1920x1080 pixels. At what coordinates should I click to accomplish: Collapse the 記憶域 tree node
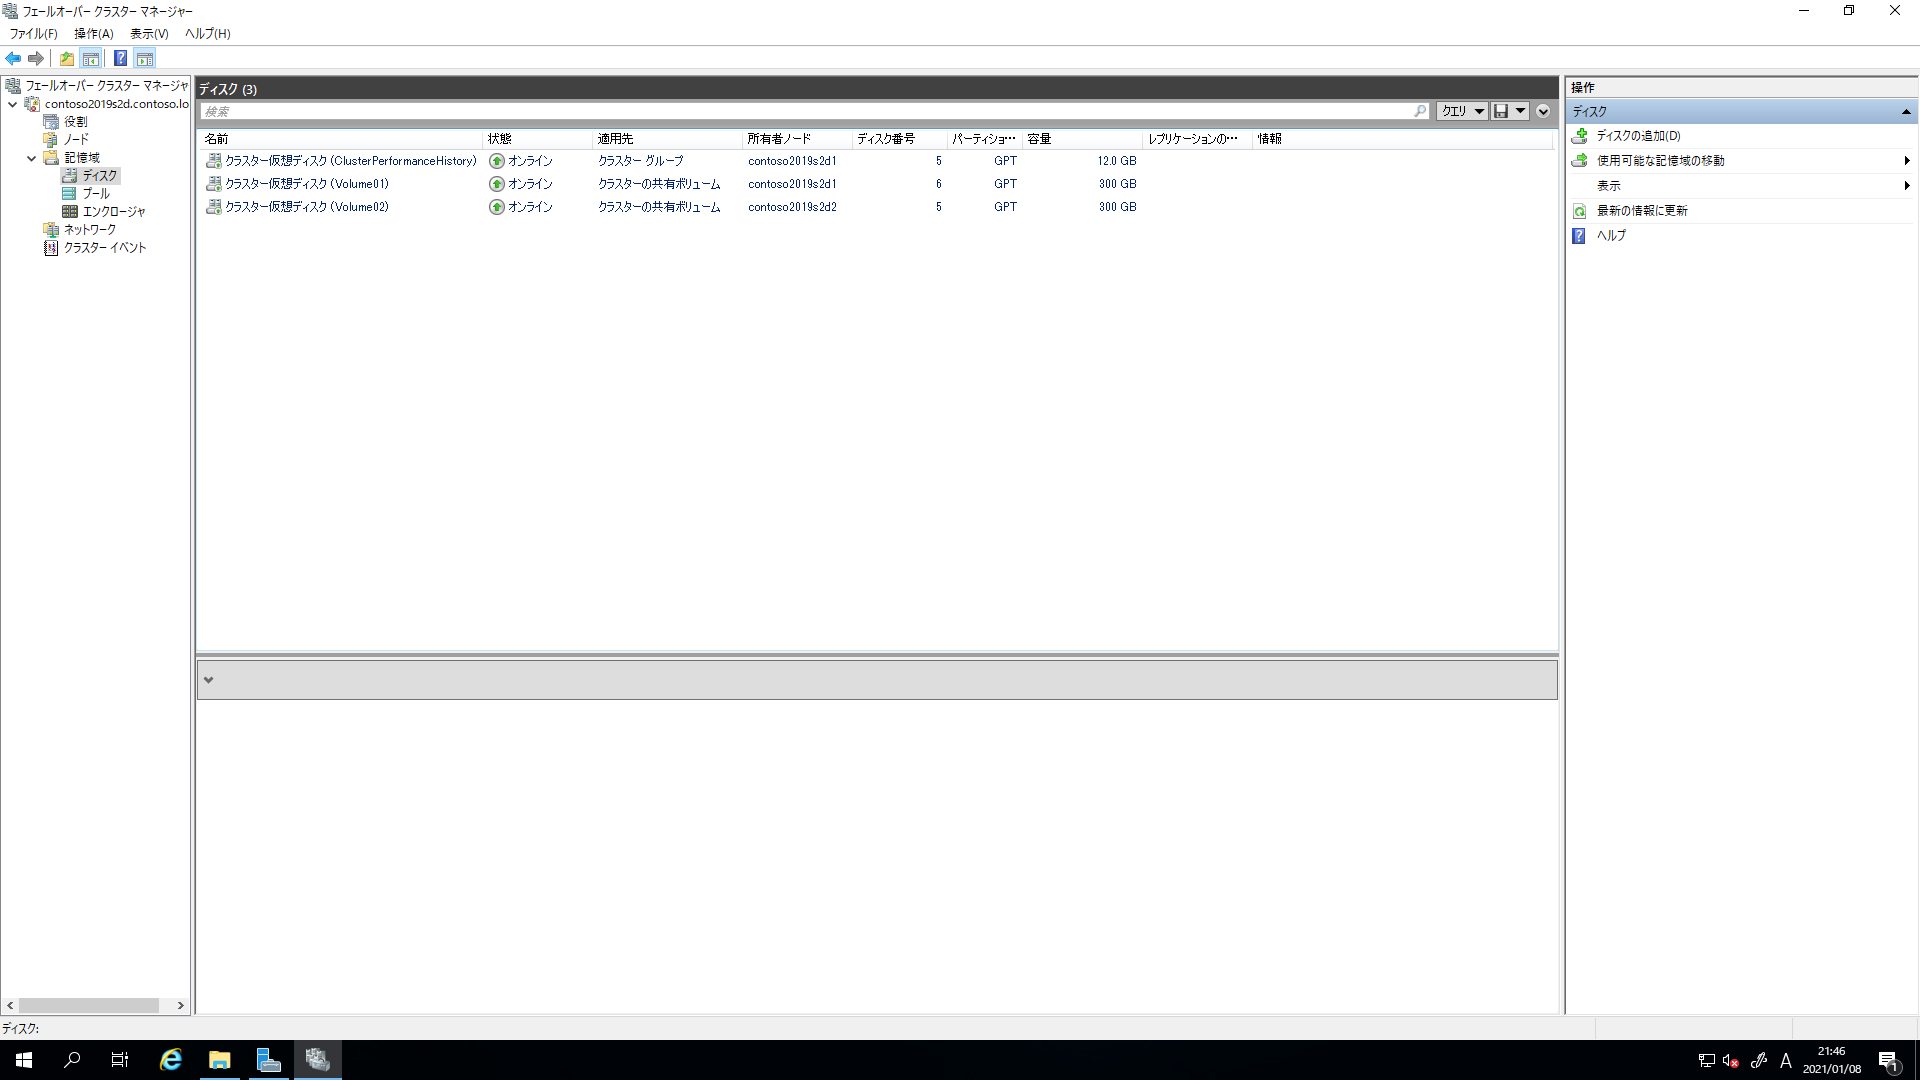[31, 157]
